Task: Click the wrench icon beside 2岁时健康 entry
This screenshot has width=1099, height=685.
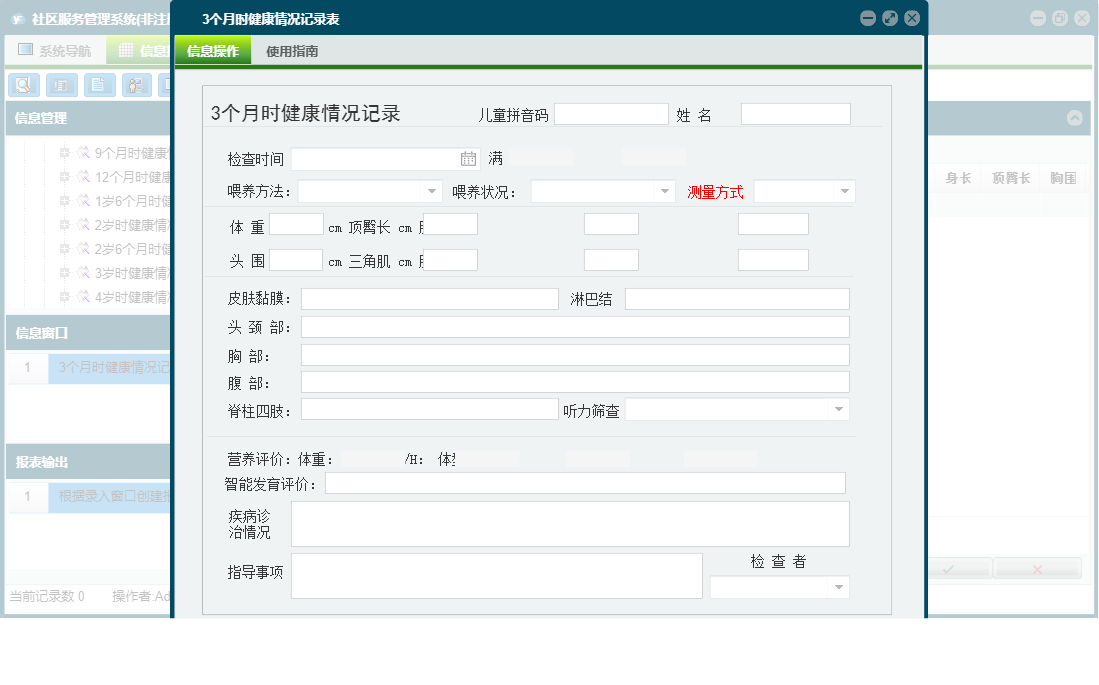Action: [84, 225]
